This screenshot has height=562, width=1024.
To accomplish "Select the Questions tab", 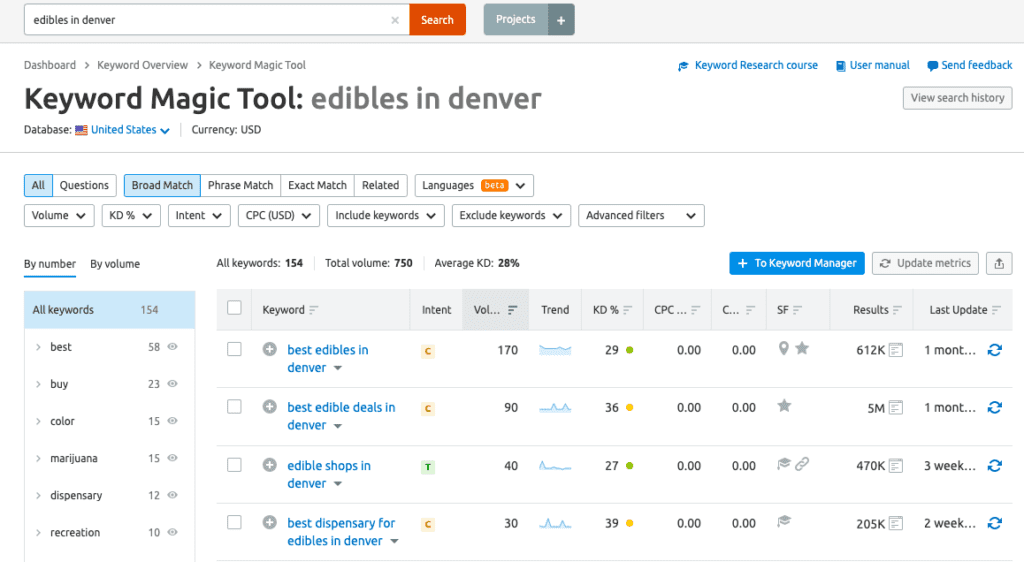I will (84, 185).
